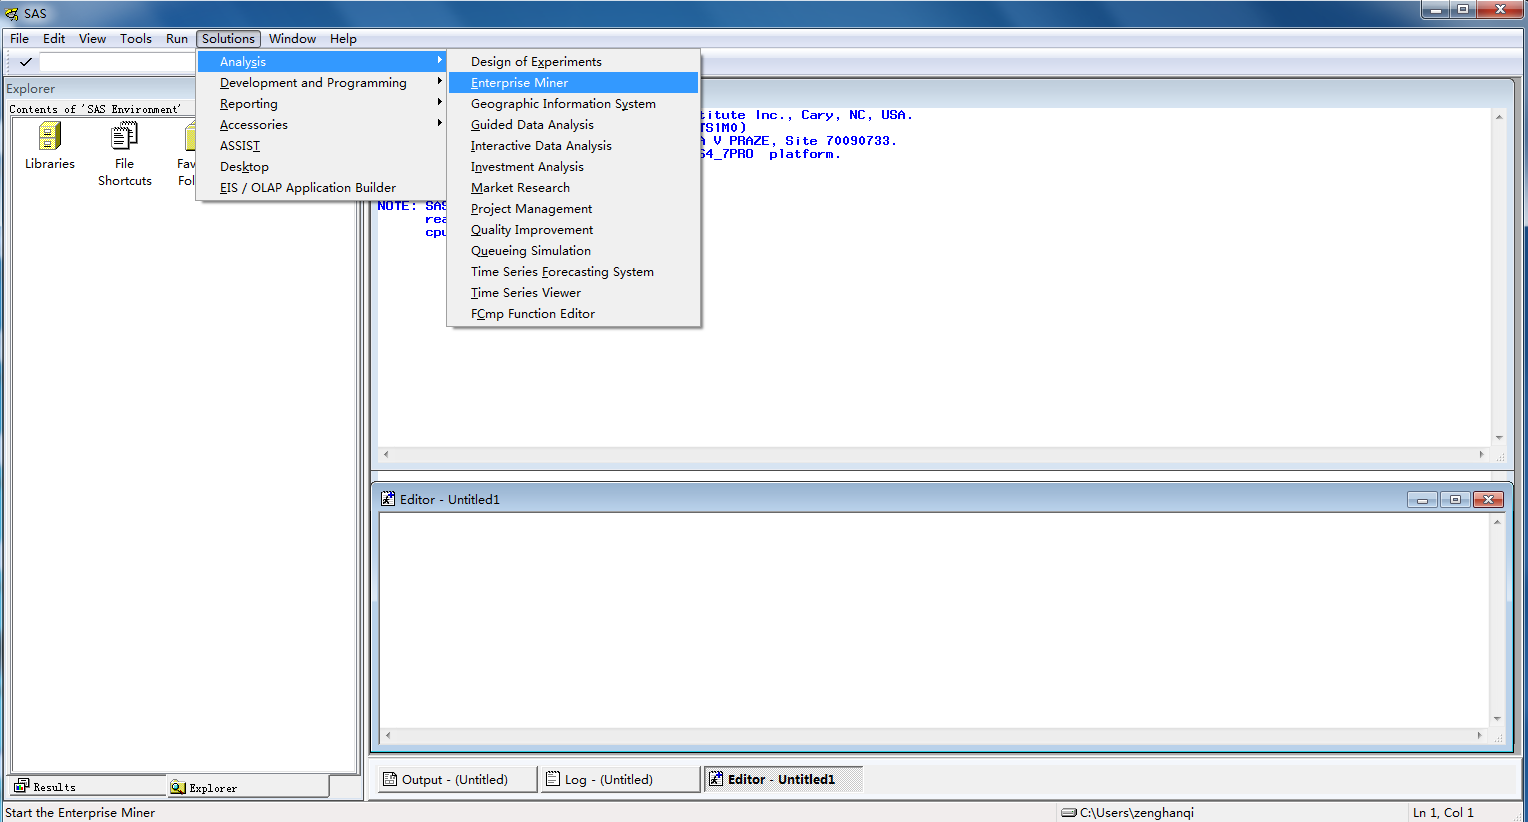This screenshot has height=822, width=1528.
Task: Launch ASSIST from Solutions menu
Action: click(322, 146)
